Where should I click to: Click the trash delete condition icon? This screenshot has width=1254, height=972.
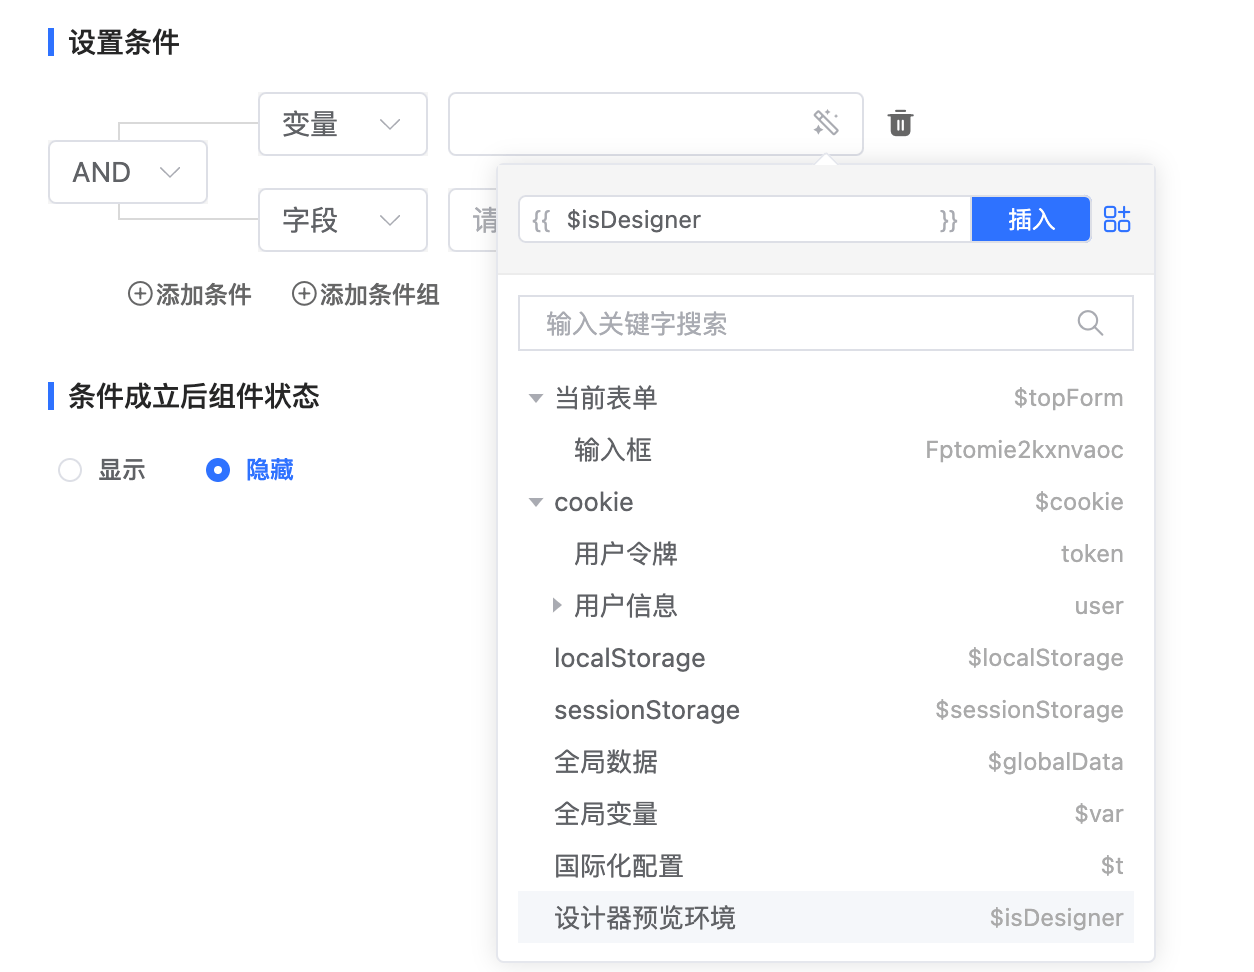tap(900, 123)
